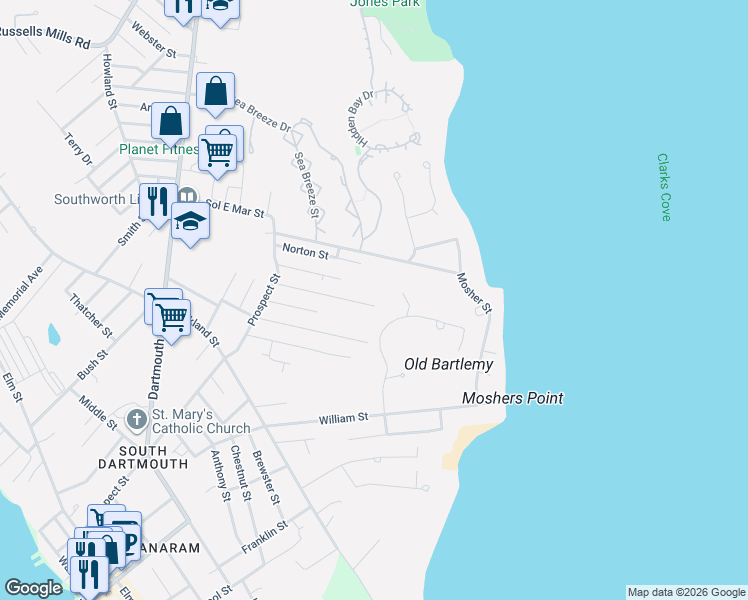Click the Moshers Point label
Screen dimensions: 748x600
click(x=512, y=398)
